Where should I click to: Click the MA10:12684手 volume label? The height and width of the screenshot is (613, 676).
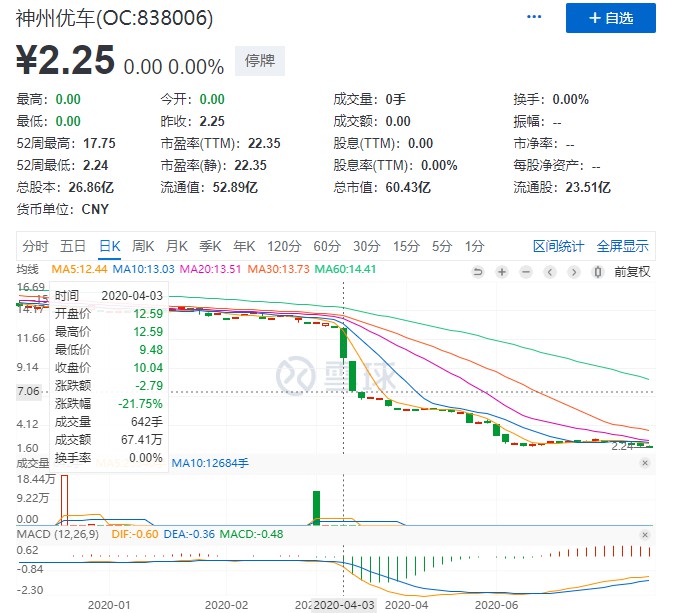point(210,463)
